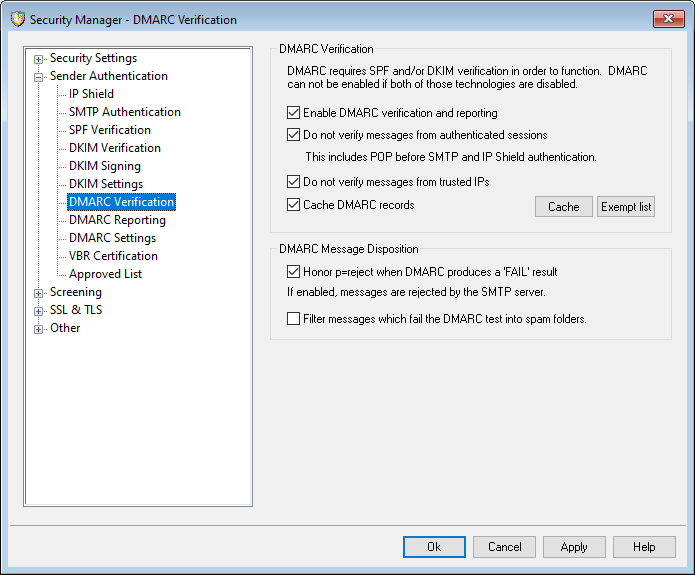Image resolution: width=695 pixels, height=575 pixels.
Task: Expand the SSL & TLS tree node
Action: point(39,310)
